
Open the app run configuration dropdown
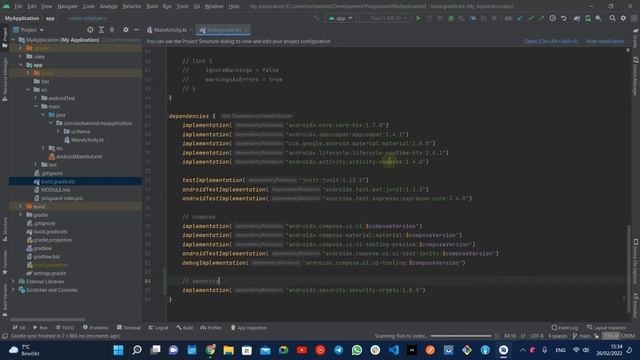pyautogui.click(x=340, y=18)
